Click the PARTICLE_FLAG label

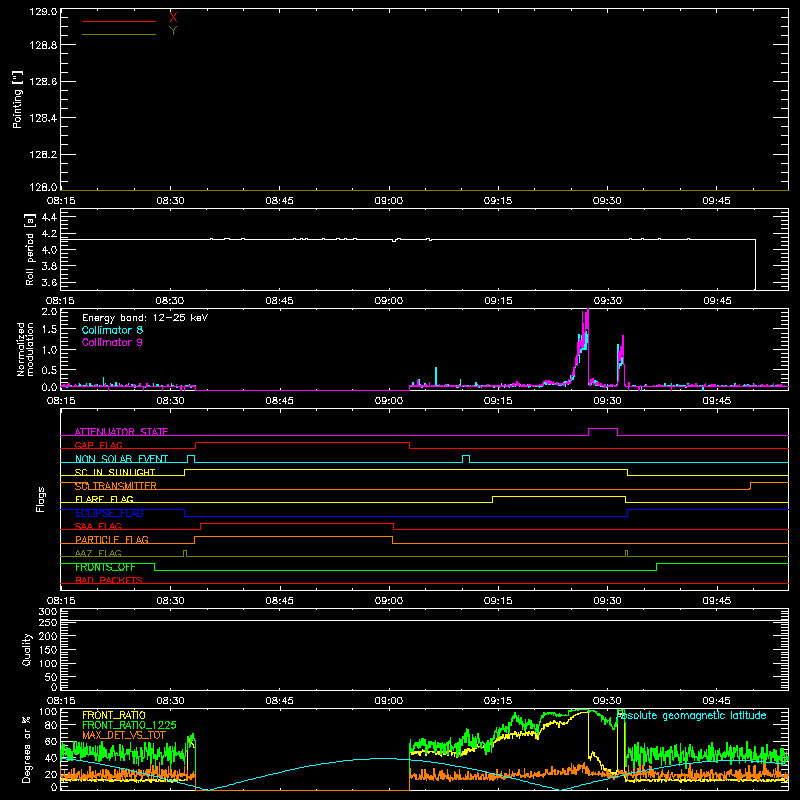coord(112,539)
